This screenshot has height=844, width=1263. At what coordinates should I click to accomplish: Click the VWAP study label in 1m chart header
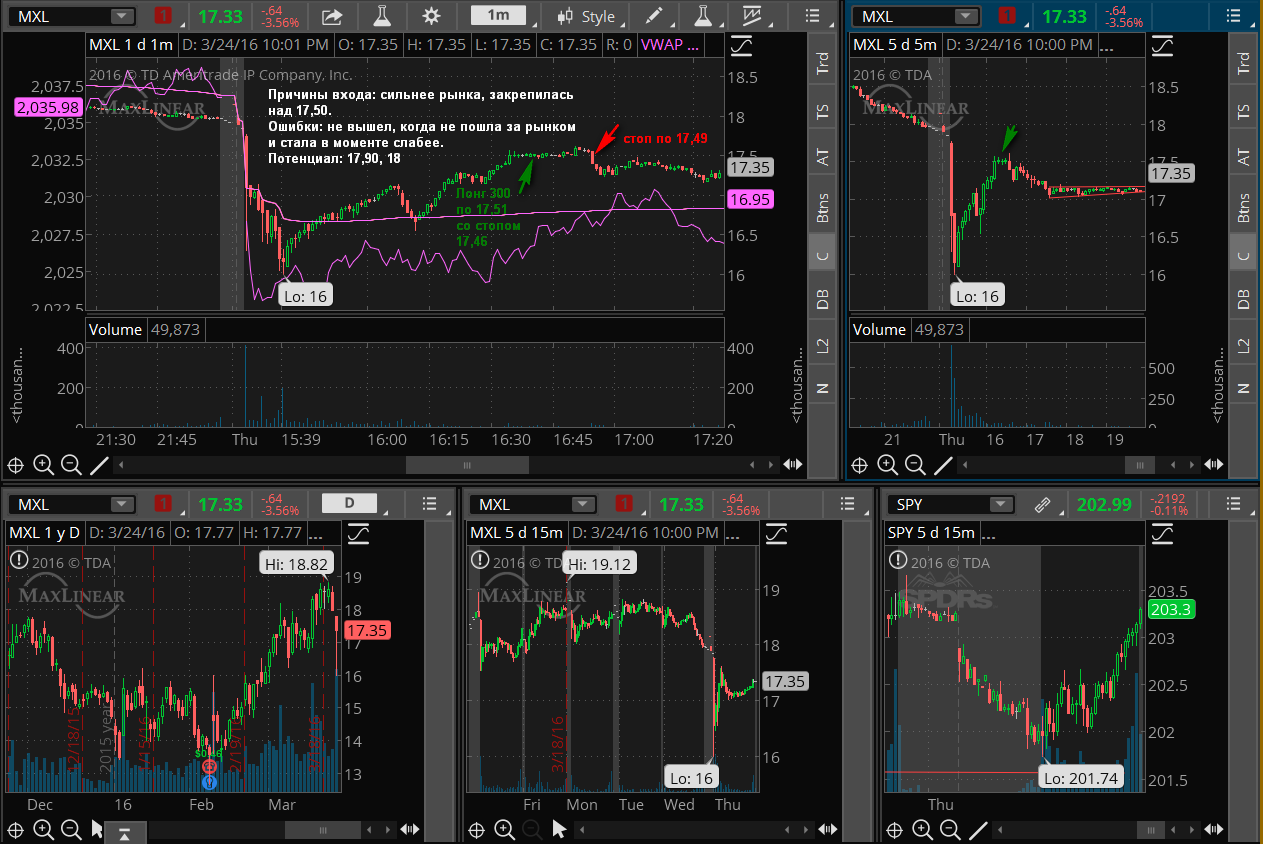click(670, 45)
